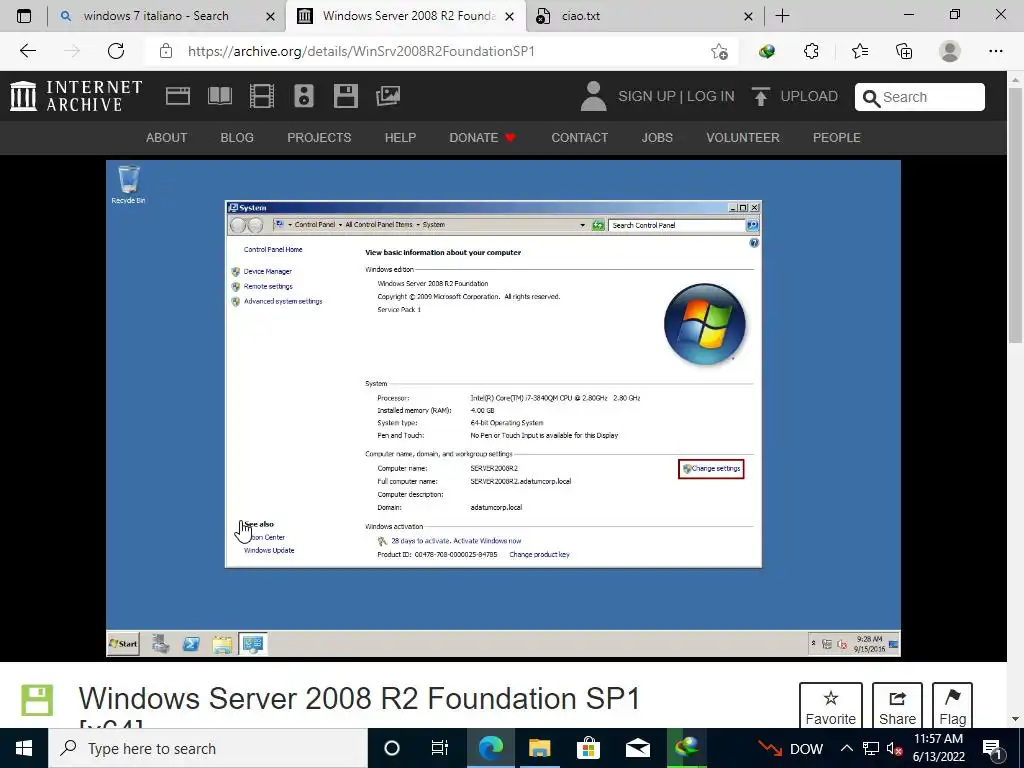Open Edge Settings and more menu

pos(995,51)
